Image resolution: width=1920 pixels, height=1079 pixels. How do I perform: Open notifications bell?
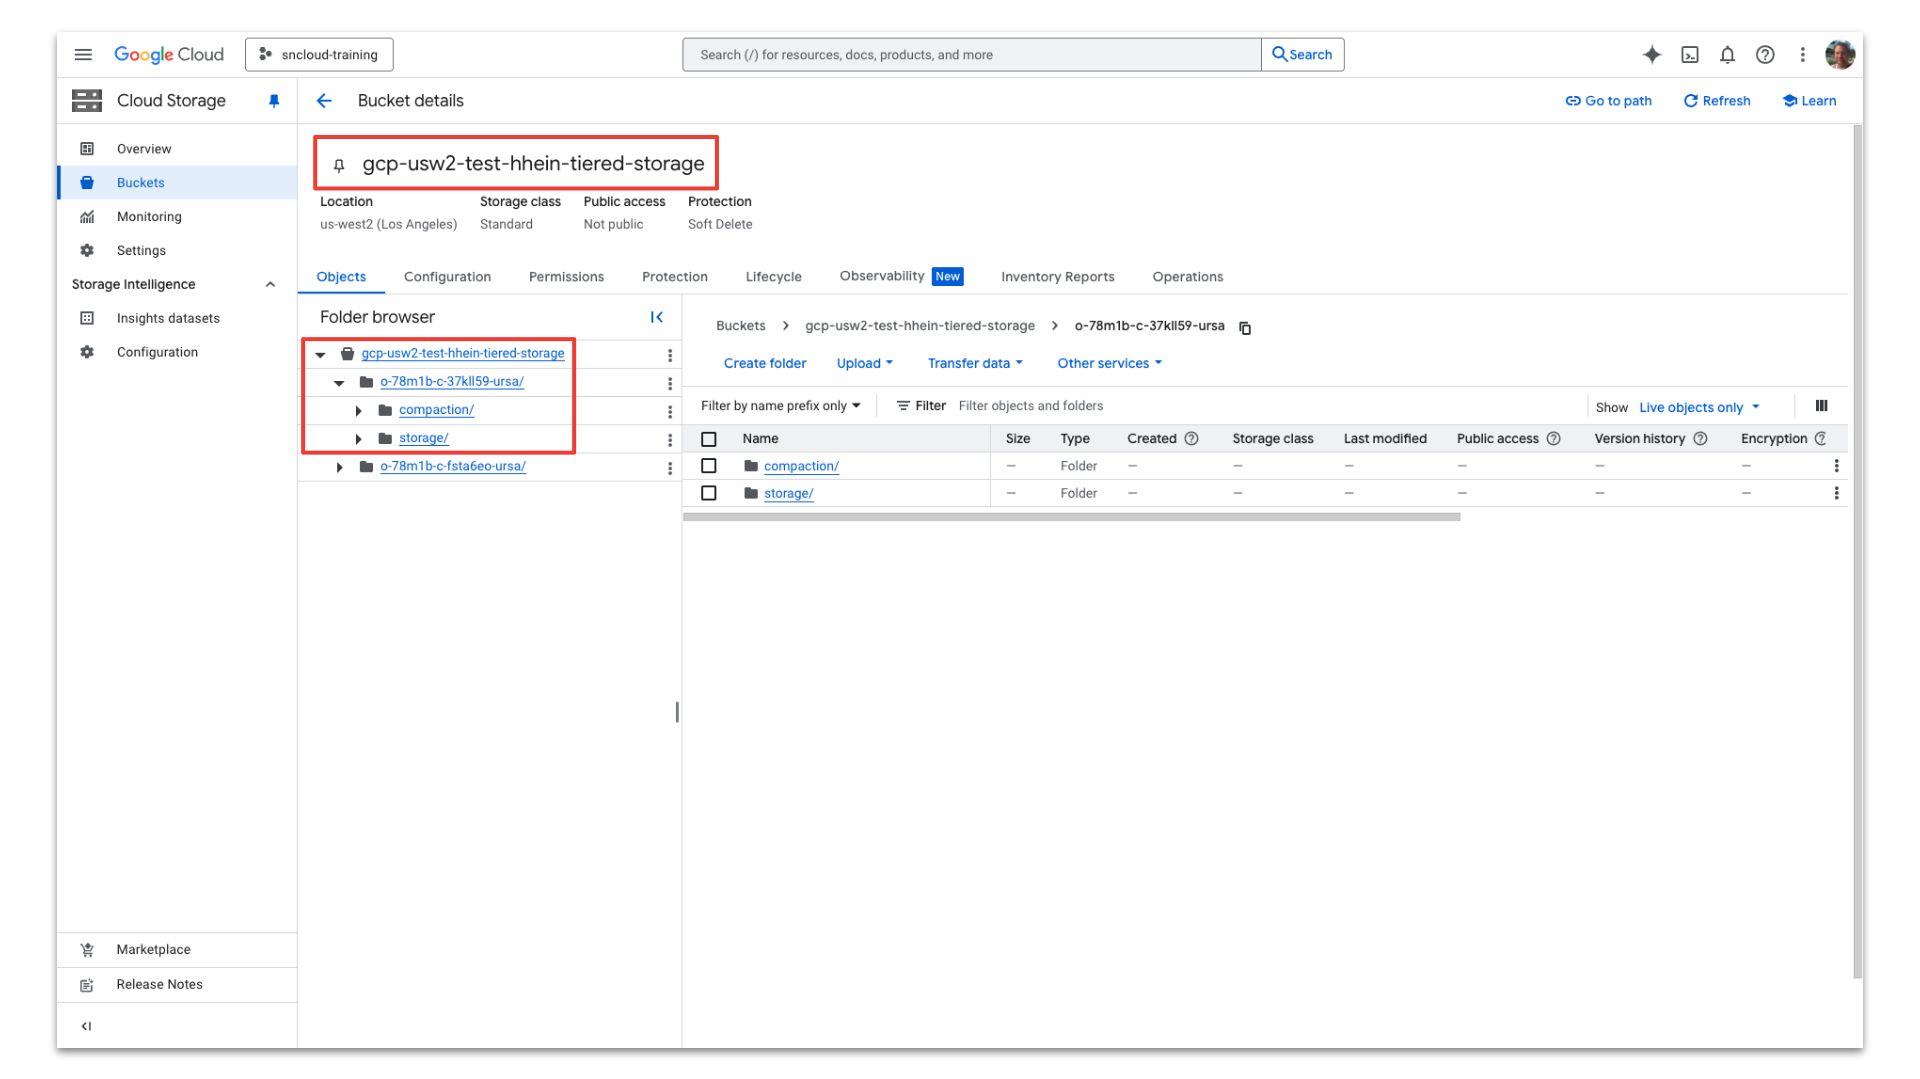click(1727, 55)
